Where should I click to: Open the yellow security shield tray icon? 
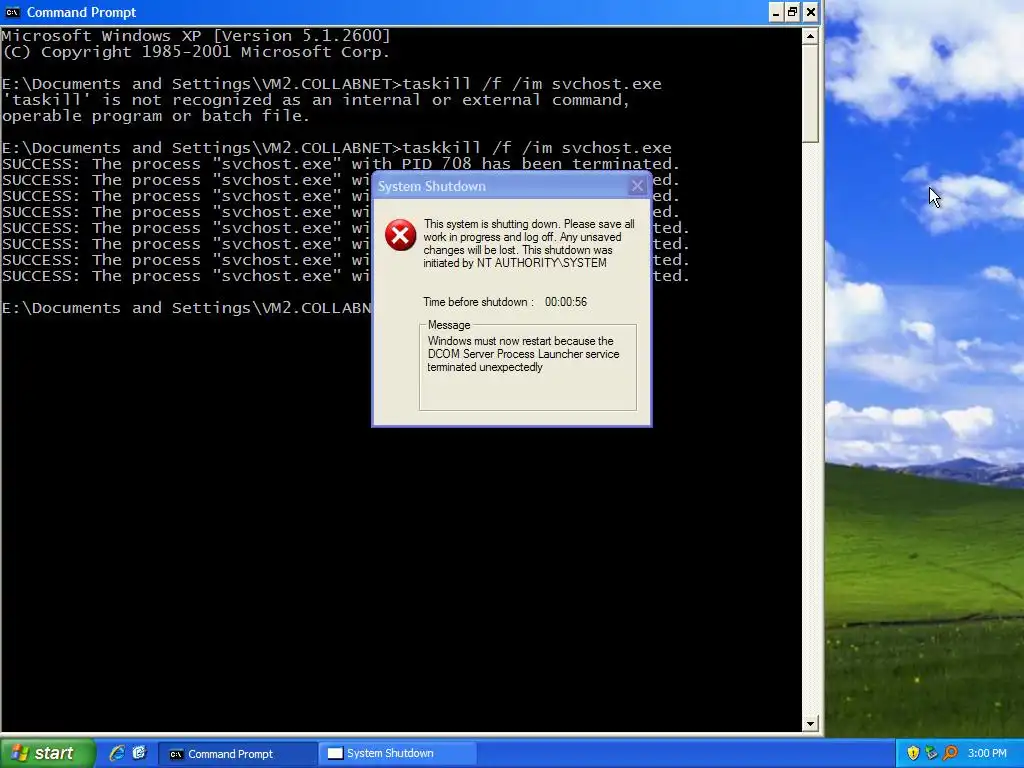(x=913, y=753)
